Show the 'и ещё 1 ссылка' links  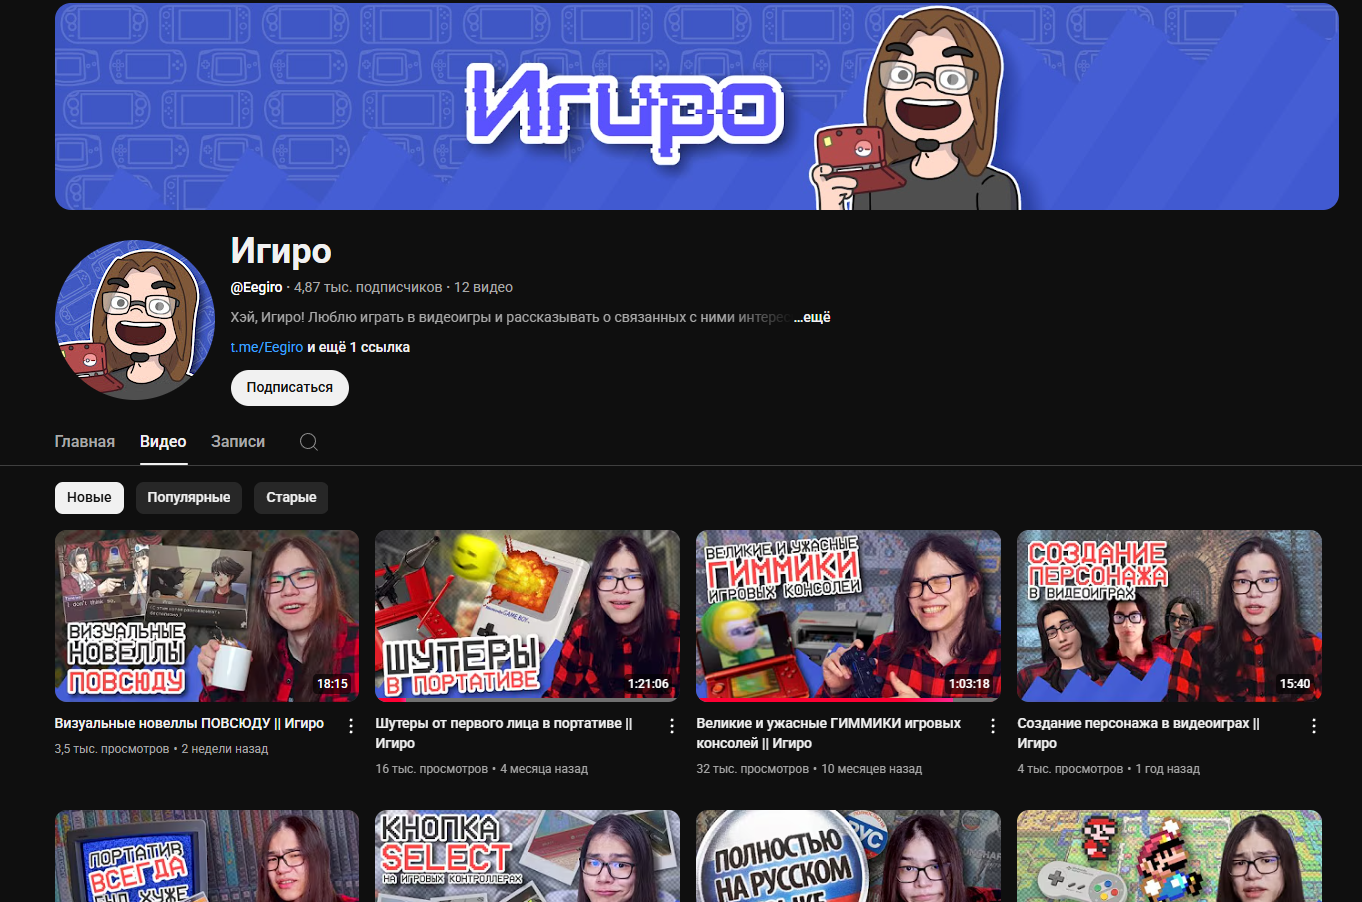(x=358, y=347)
